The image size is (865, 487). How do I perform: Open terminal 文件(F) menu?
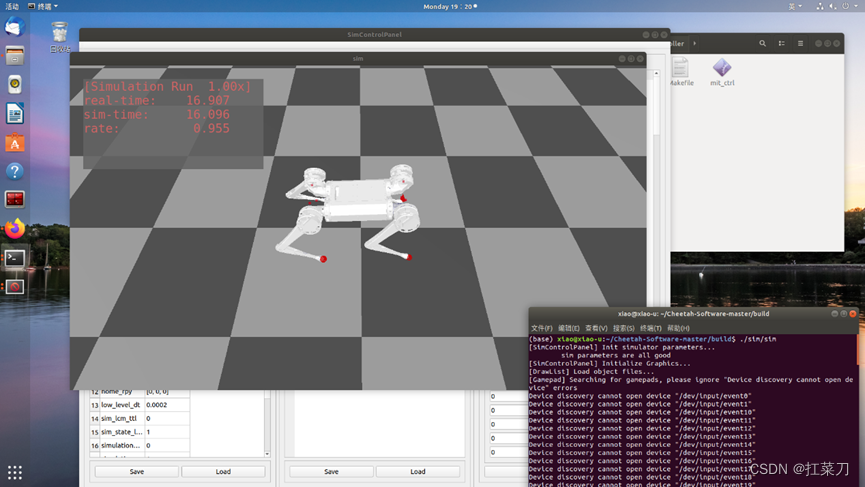pyautogui.click(x=541, y=328)
